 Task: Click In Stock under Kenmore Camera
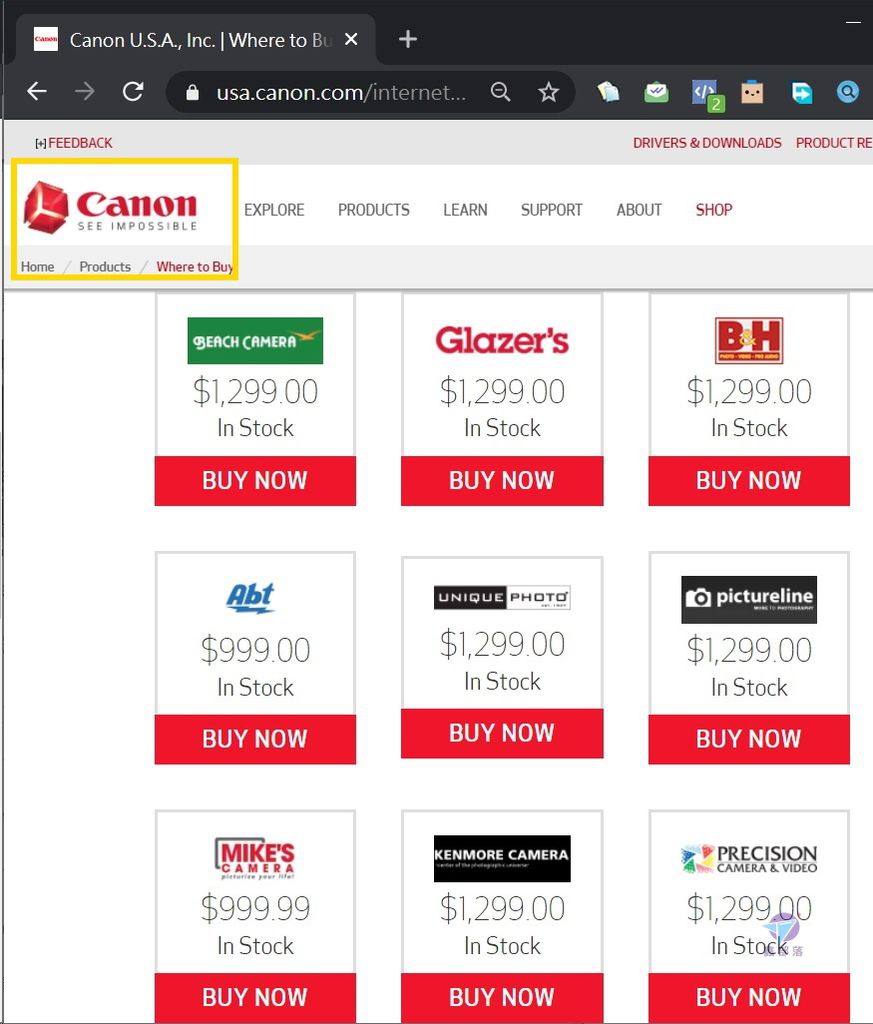(502, 946)
